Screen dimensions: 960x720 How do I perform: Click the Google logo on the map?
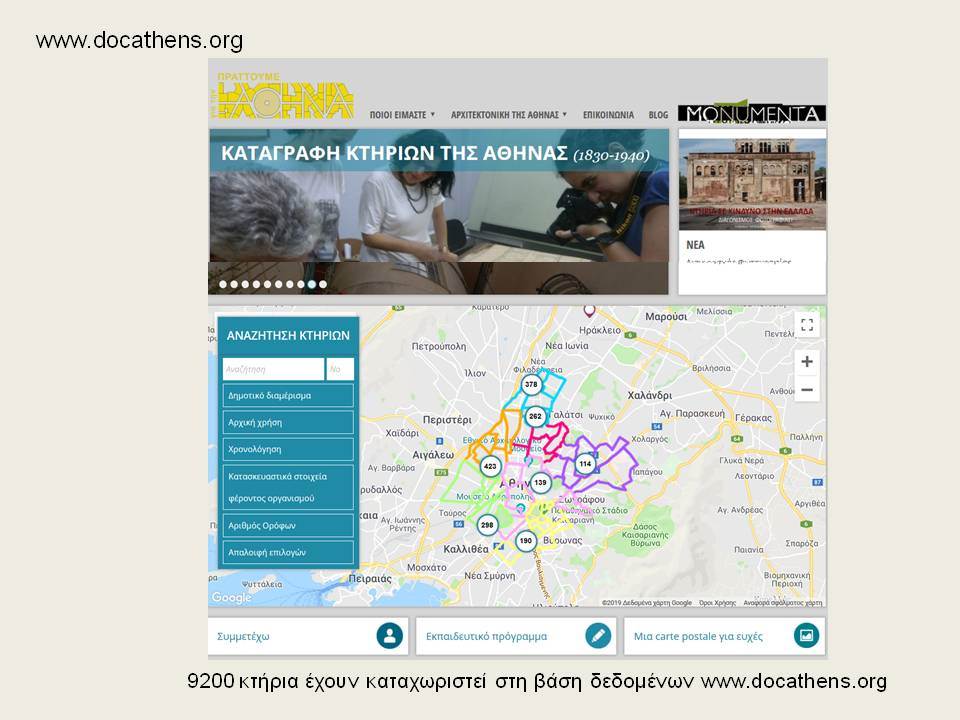coord(231,597)
